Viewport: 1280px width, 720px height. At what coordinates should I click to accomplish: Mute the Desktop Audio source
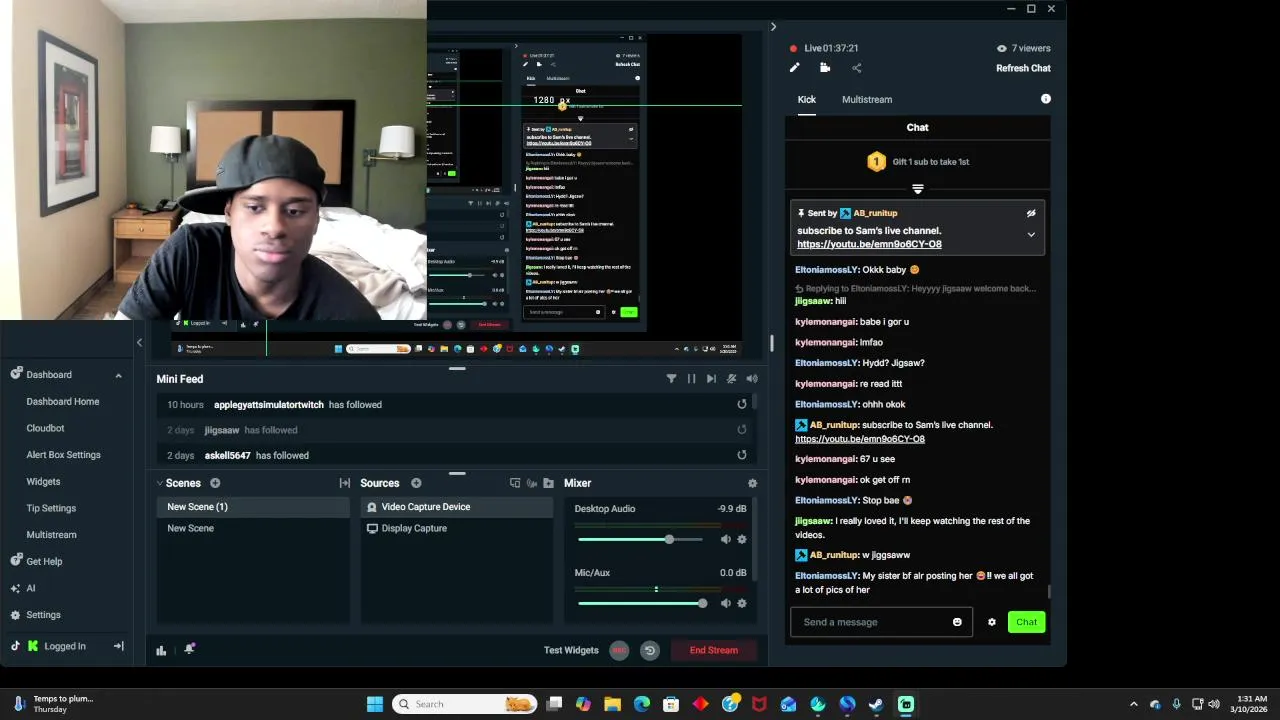[726, 540]
